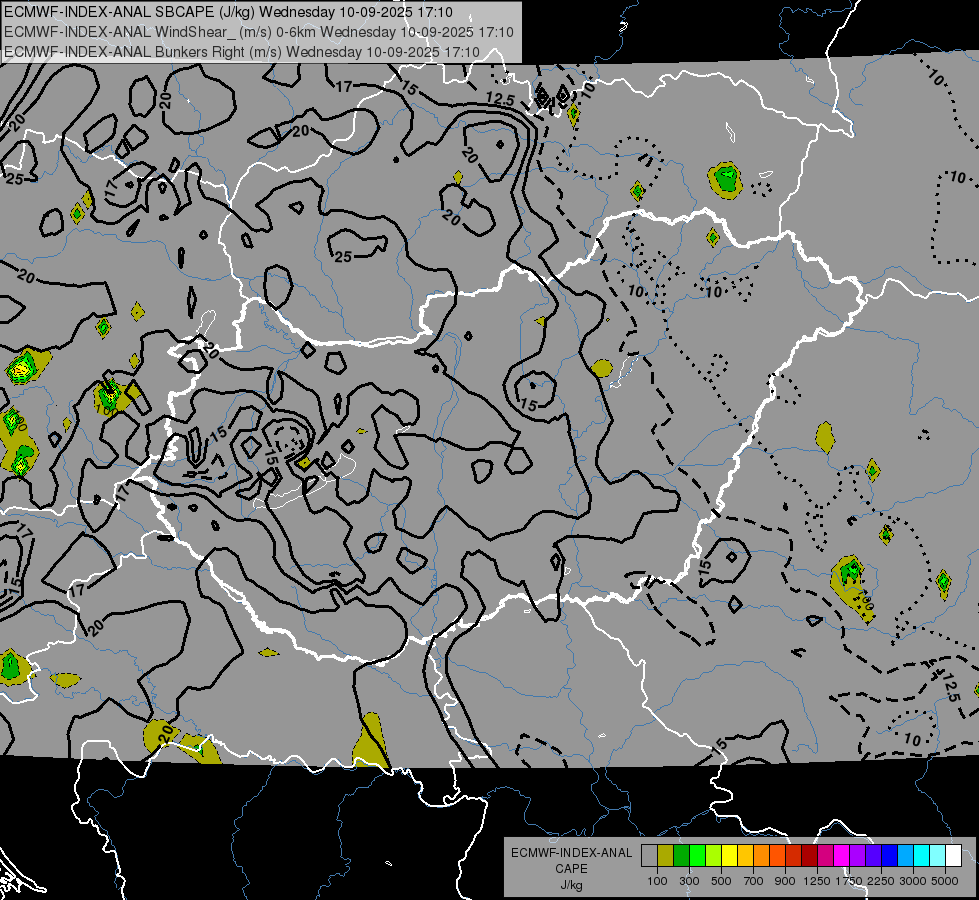Click the J/kg unit label in legend
979x900 pixels.
[x=571, y=885]
